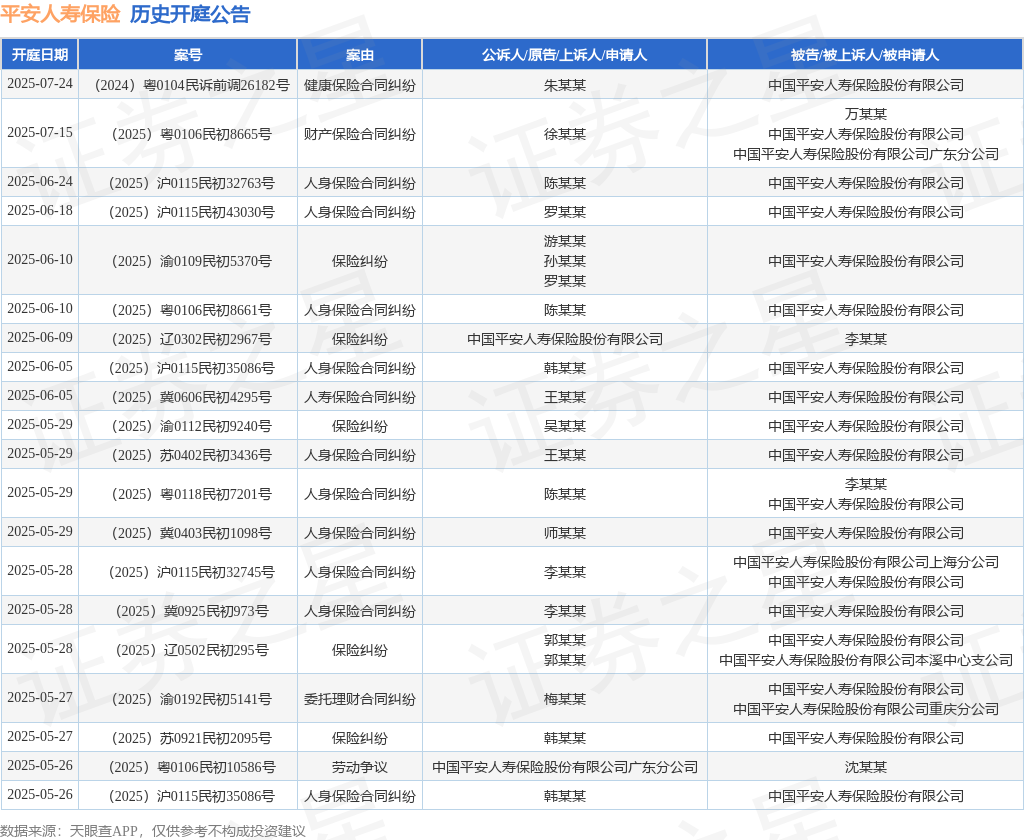Click the 财产保险合同纠纷 cell

[360, 134]
